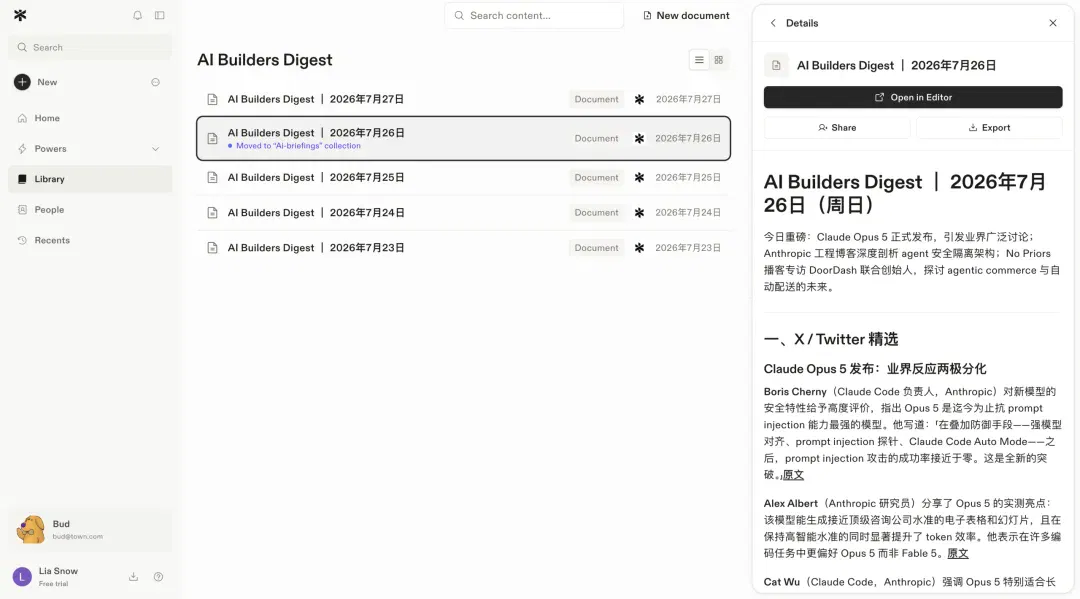Go to Home in sidebar
1080x599 pixels.
(x=90, y=118)
